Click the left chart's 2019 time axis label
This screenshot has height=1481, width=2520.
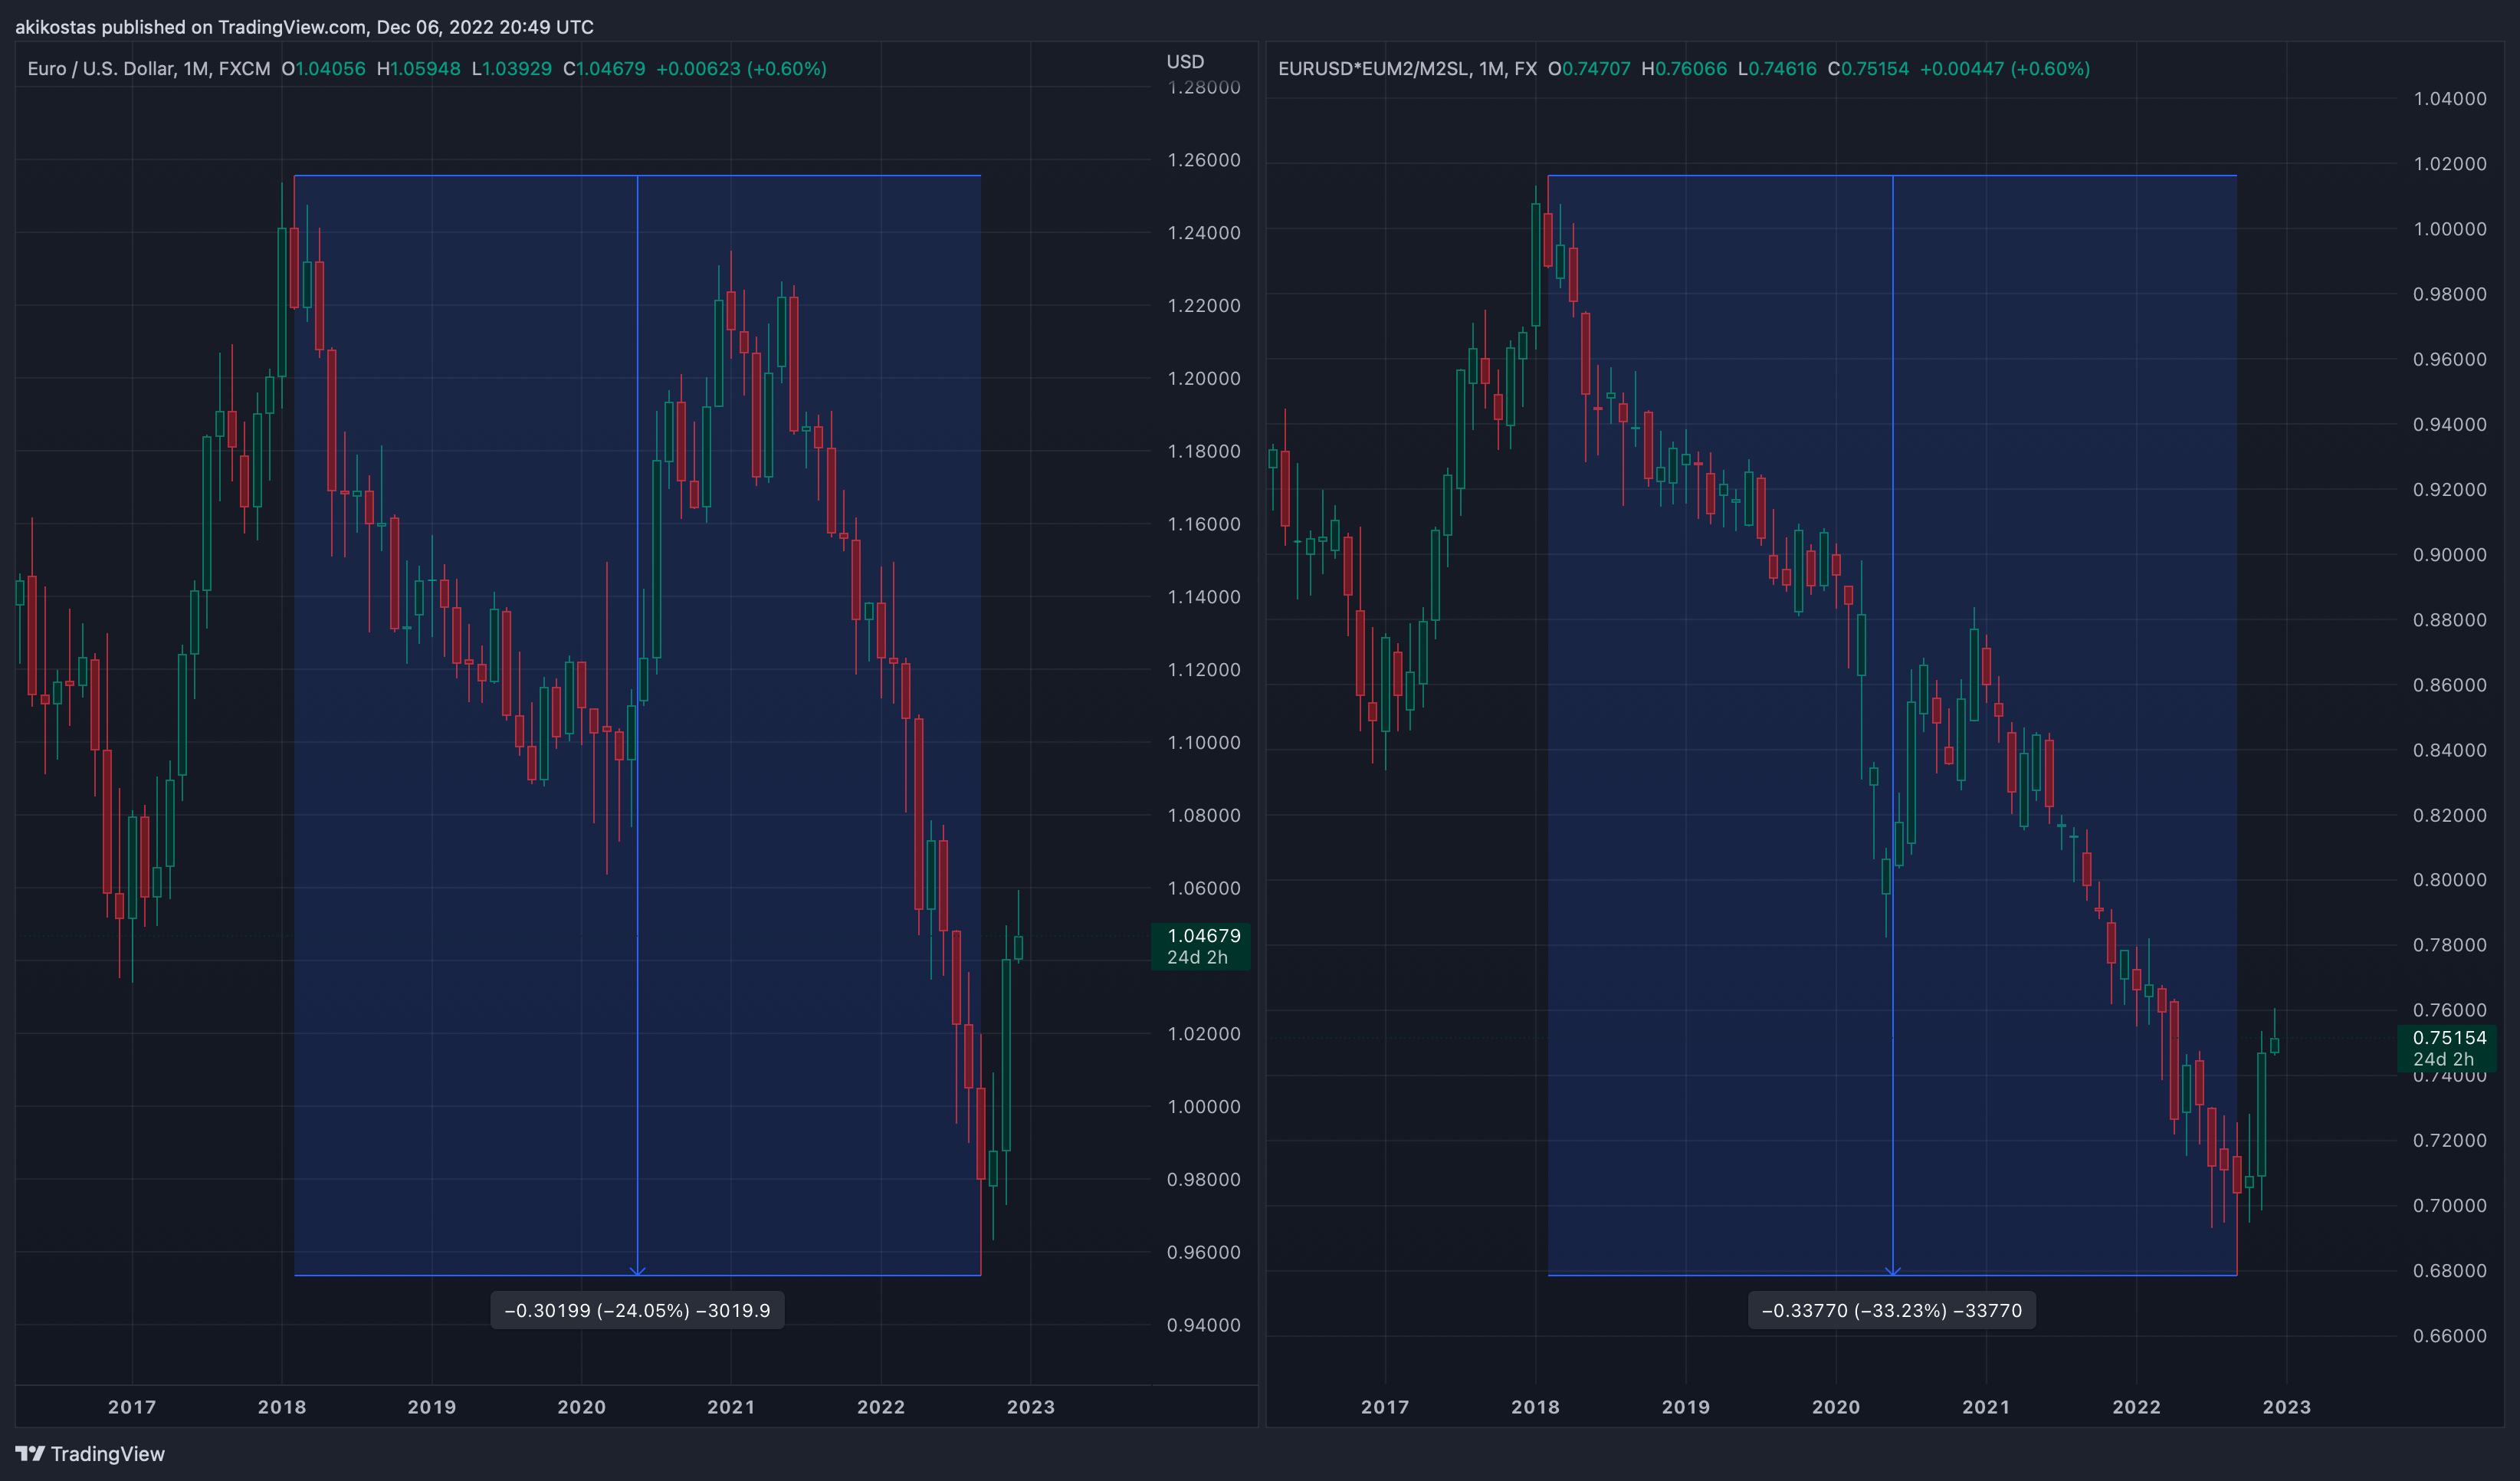click(432, 1407)
